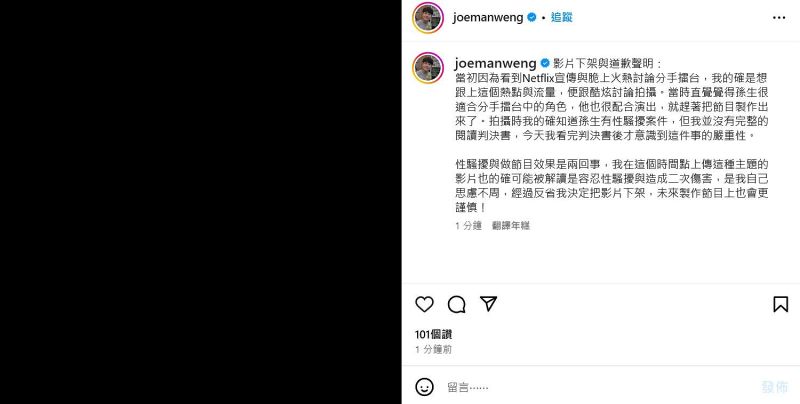Click the header profile avatar
This screenshot has height=404, width=800.
point(428,18)
